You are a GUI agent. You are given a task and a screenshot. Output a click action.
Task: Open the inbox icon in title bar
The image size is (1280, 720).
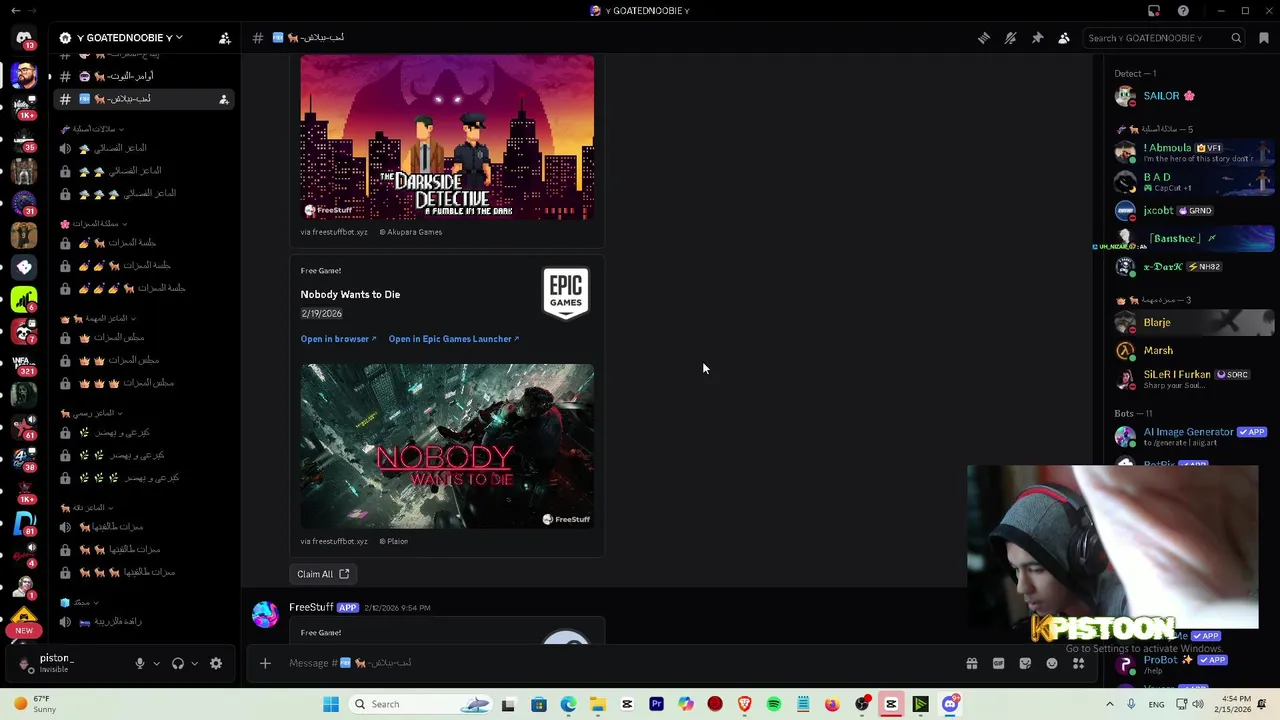[x=1154, y=11]
